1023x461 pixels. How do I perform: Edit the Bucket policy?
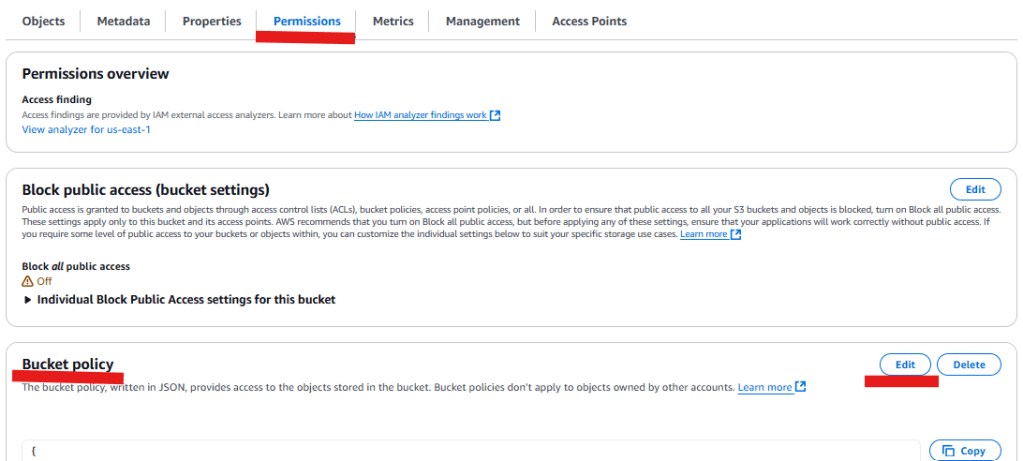pos(905,365)
